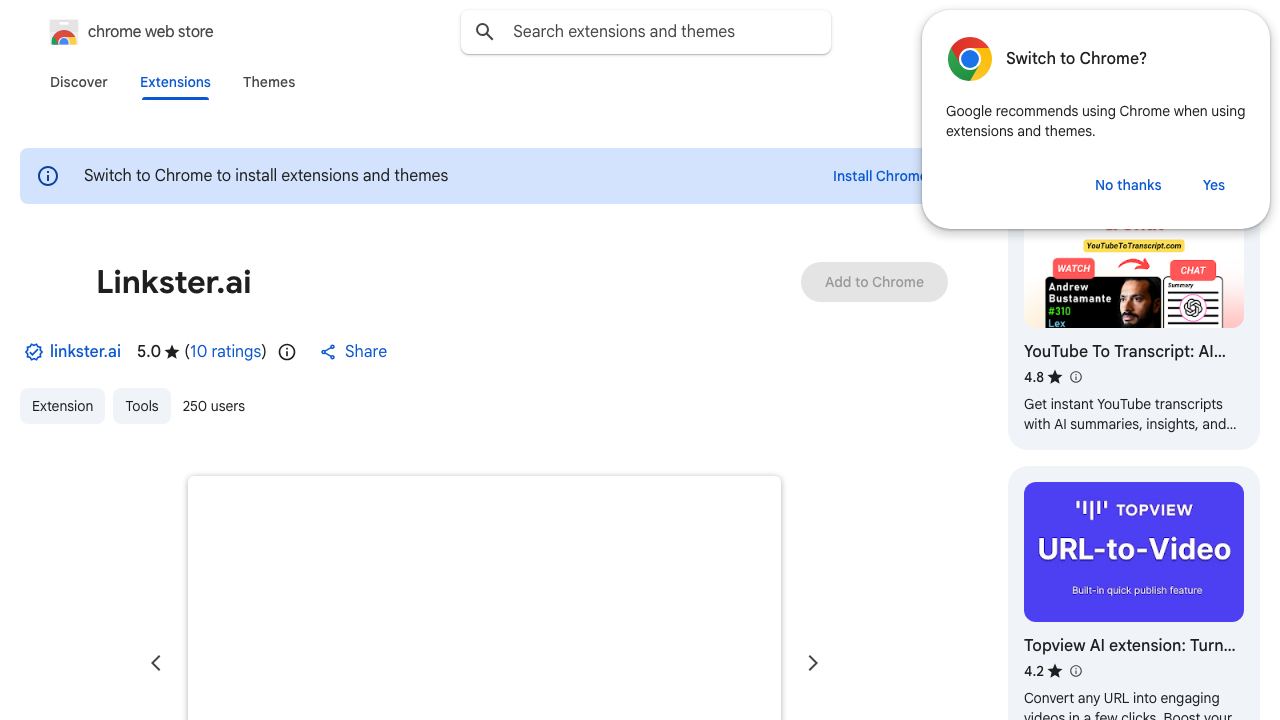Image resolution: width=1280 pixels, height=720 pixels.
Task: Click the chrome web store title text
Action: pyautogui.click(x=151, y=32)
